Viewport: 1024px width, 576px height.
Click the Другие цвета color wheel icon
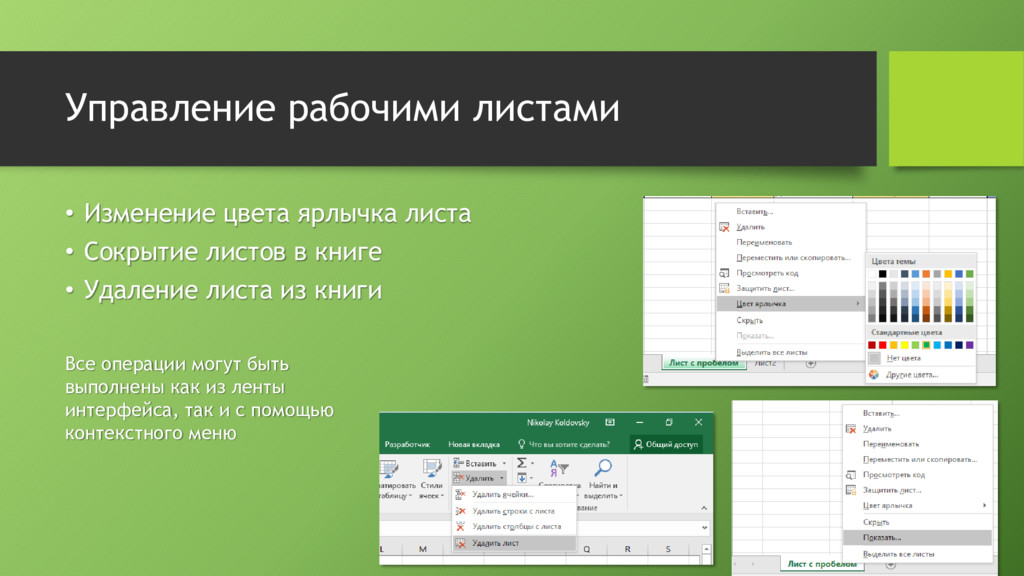pos(874,374)
